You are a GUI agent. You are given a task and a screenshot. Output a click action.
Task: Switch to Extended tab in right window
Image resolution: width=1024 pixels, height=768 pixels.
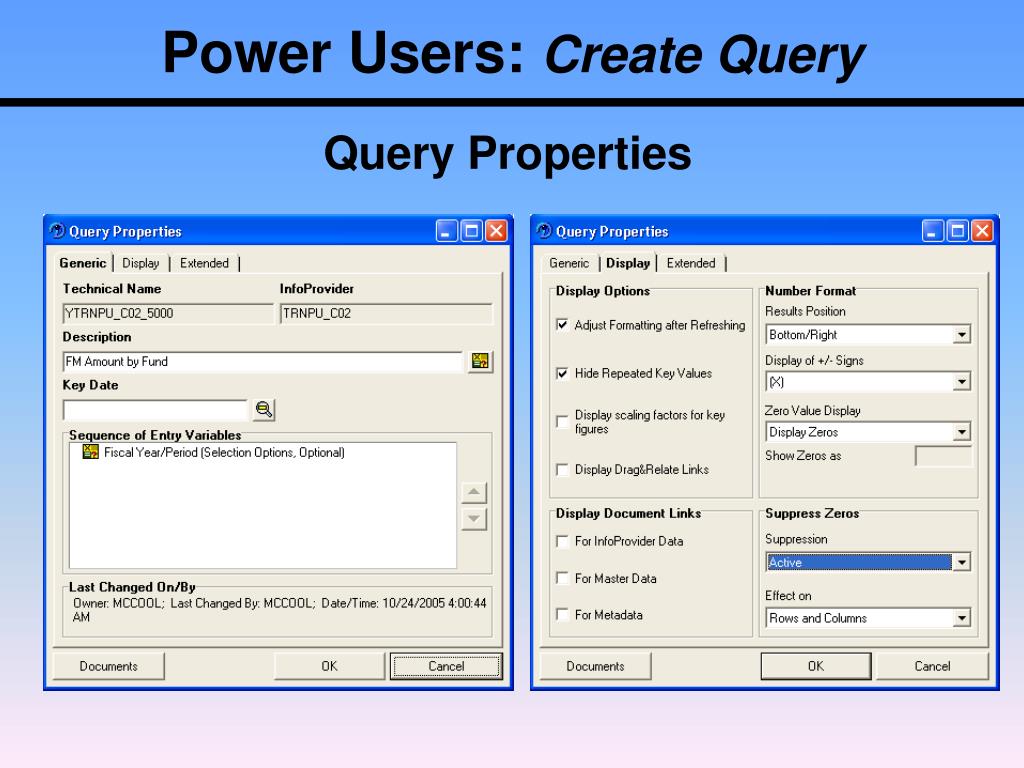pos(691,263)
